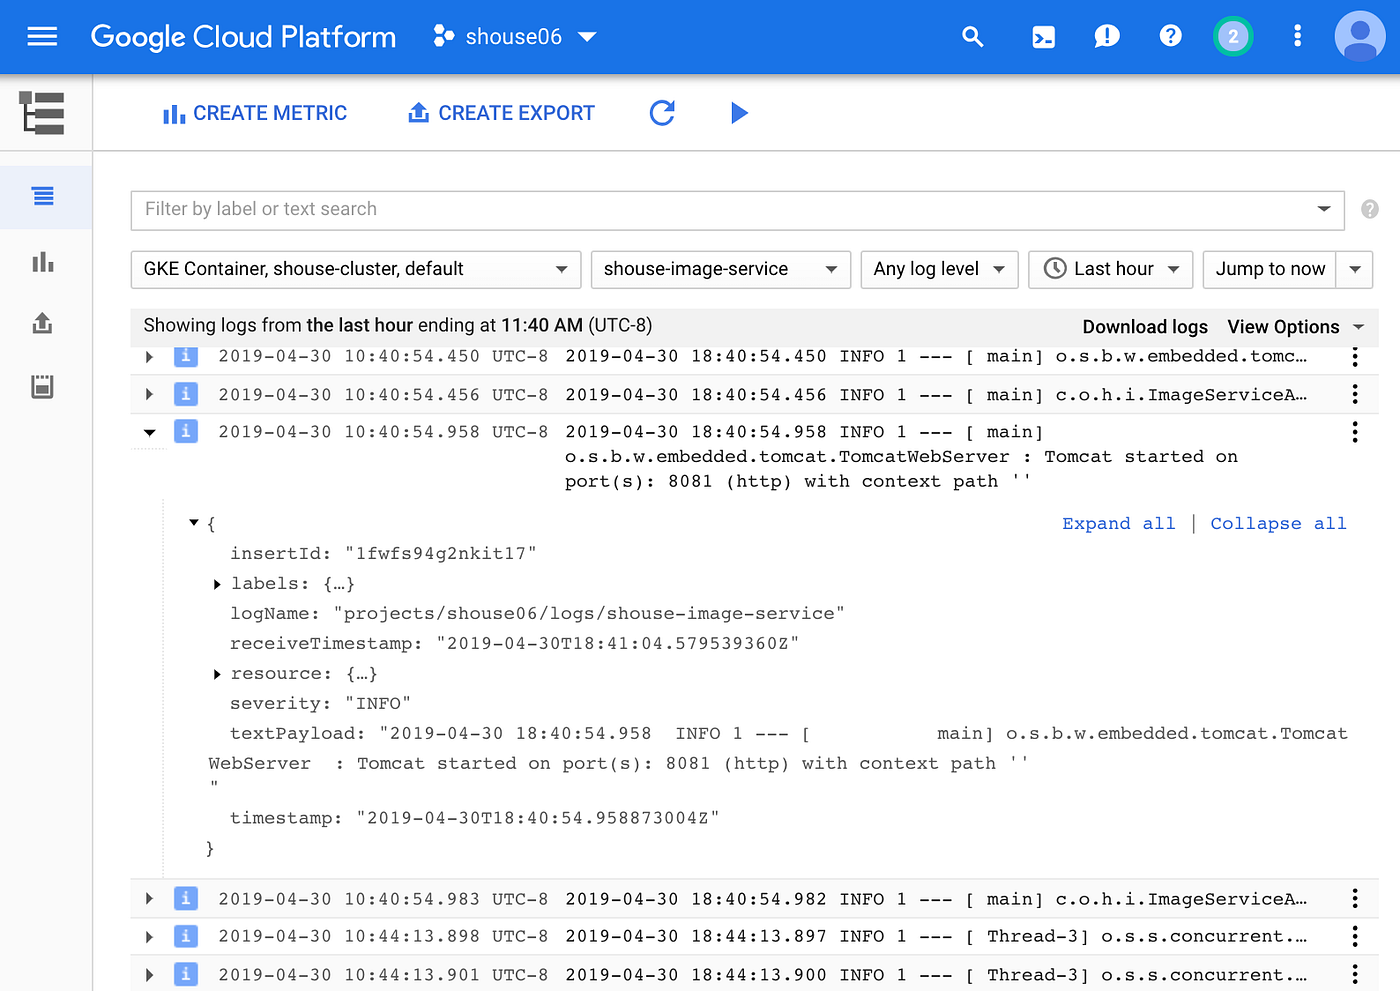Image resolution: width=1400 pixels, height=991 pixels.
Task: Click the "Expand all" link
Action: click(x=1119, y=523)
